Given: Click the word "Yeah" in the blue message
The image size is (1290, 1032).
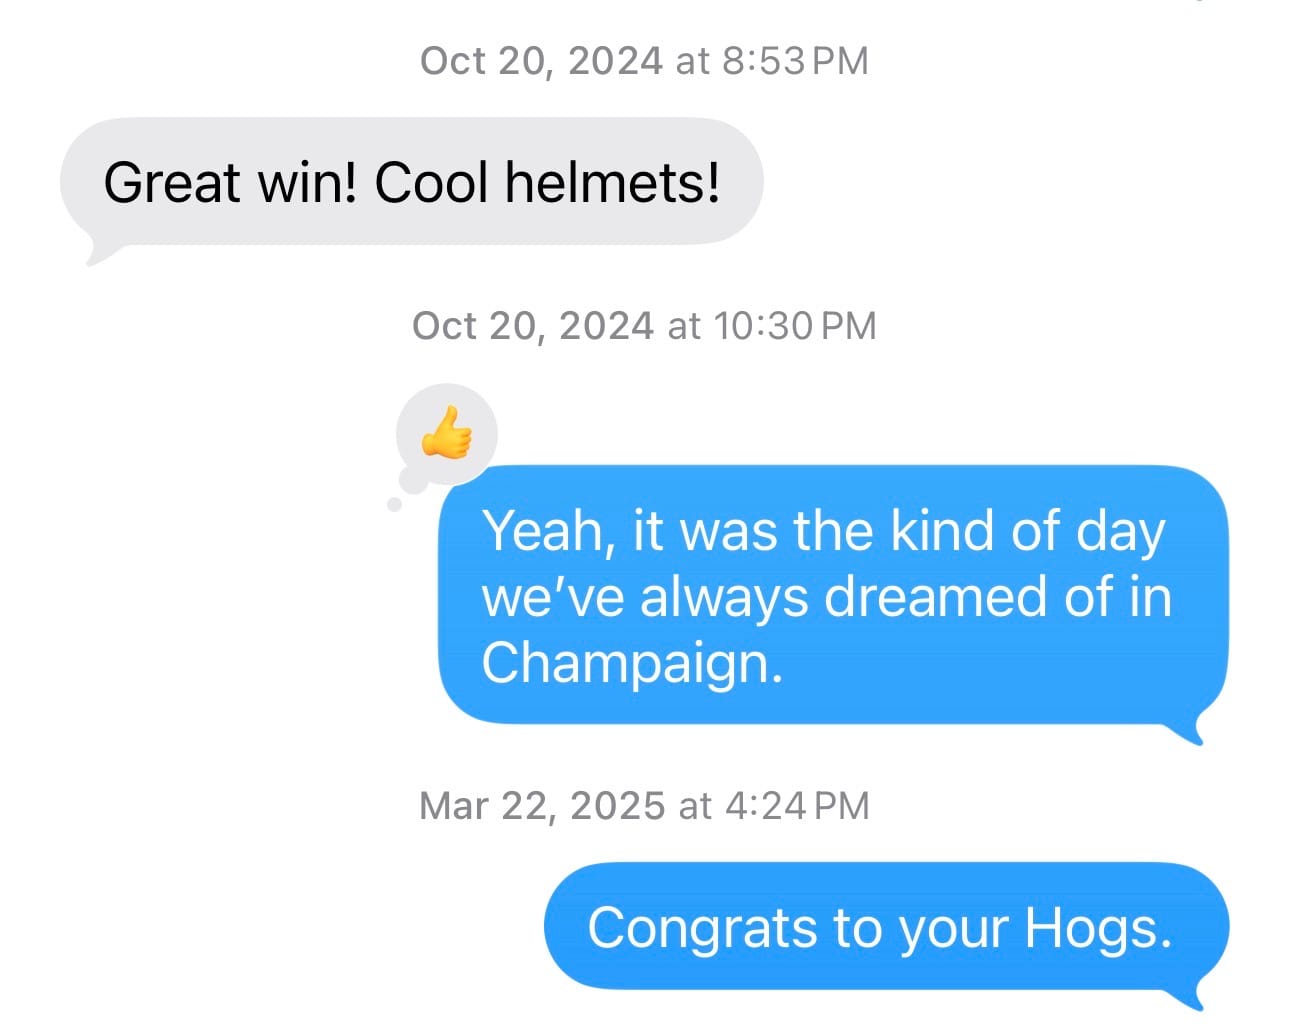Looking at the screenshot, I should 545,531.
